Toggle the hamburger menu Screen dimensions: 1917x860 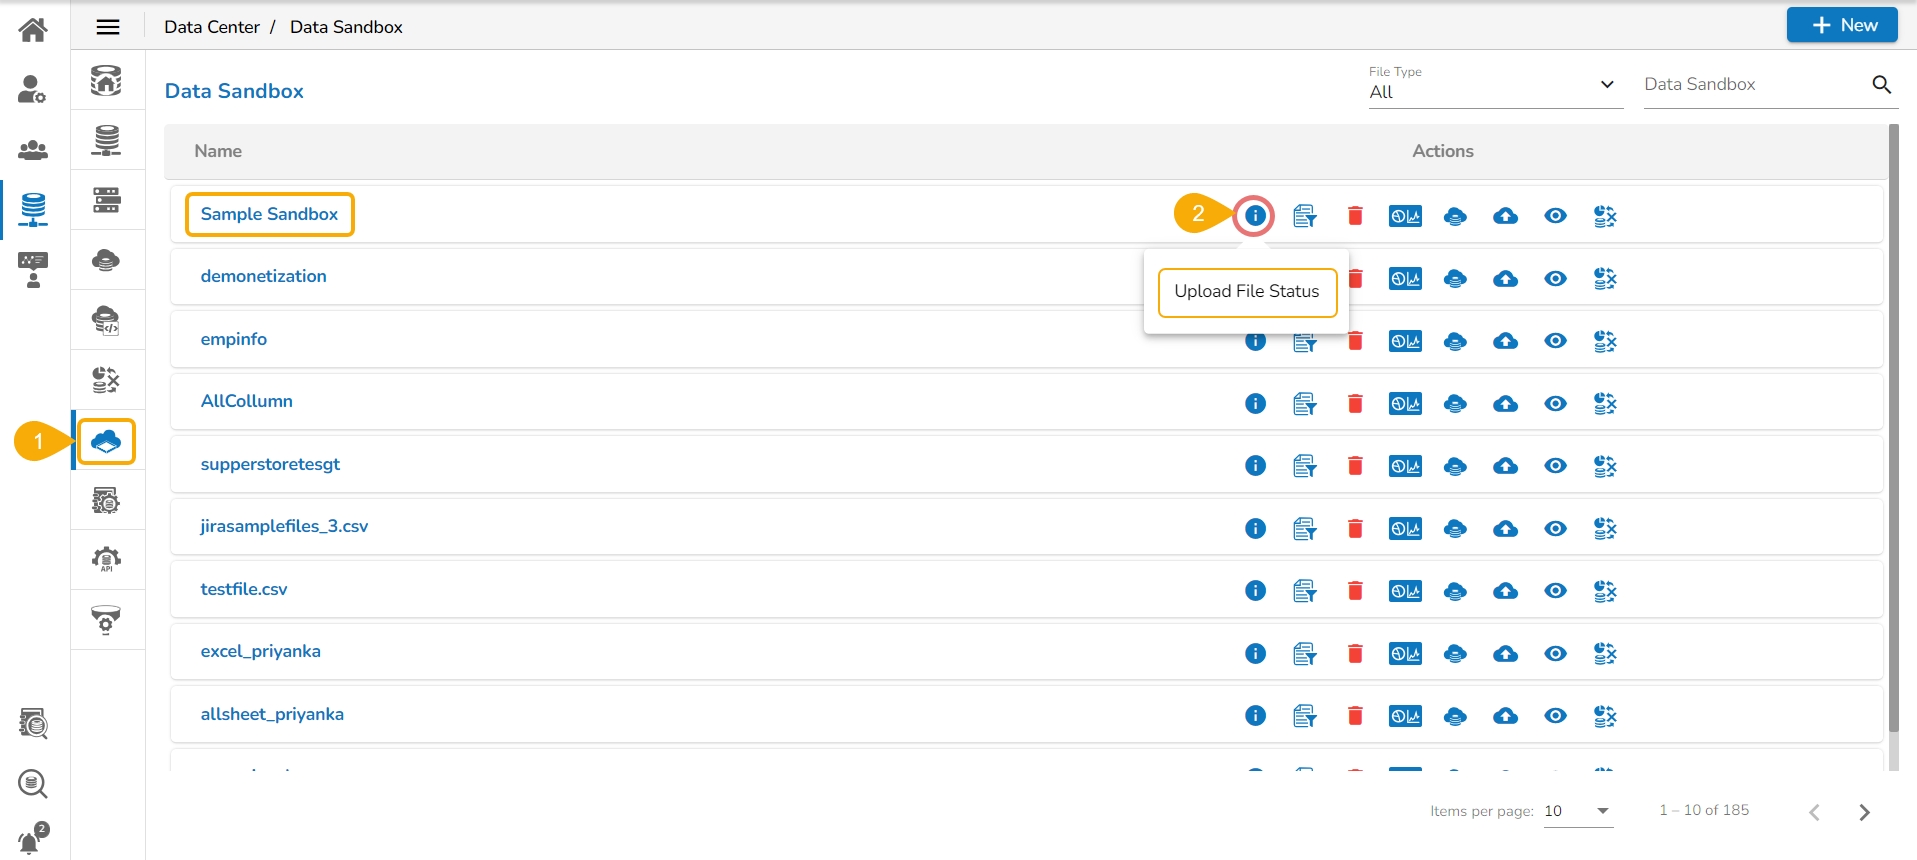(108, 27)
